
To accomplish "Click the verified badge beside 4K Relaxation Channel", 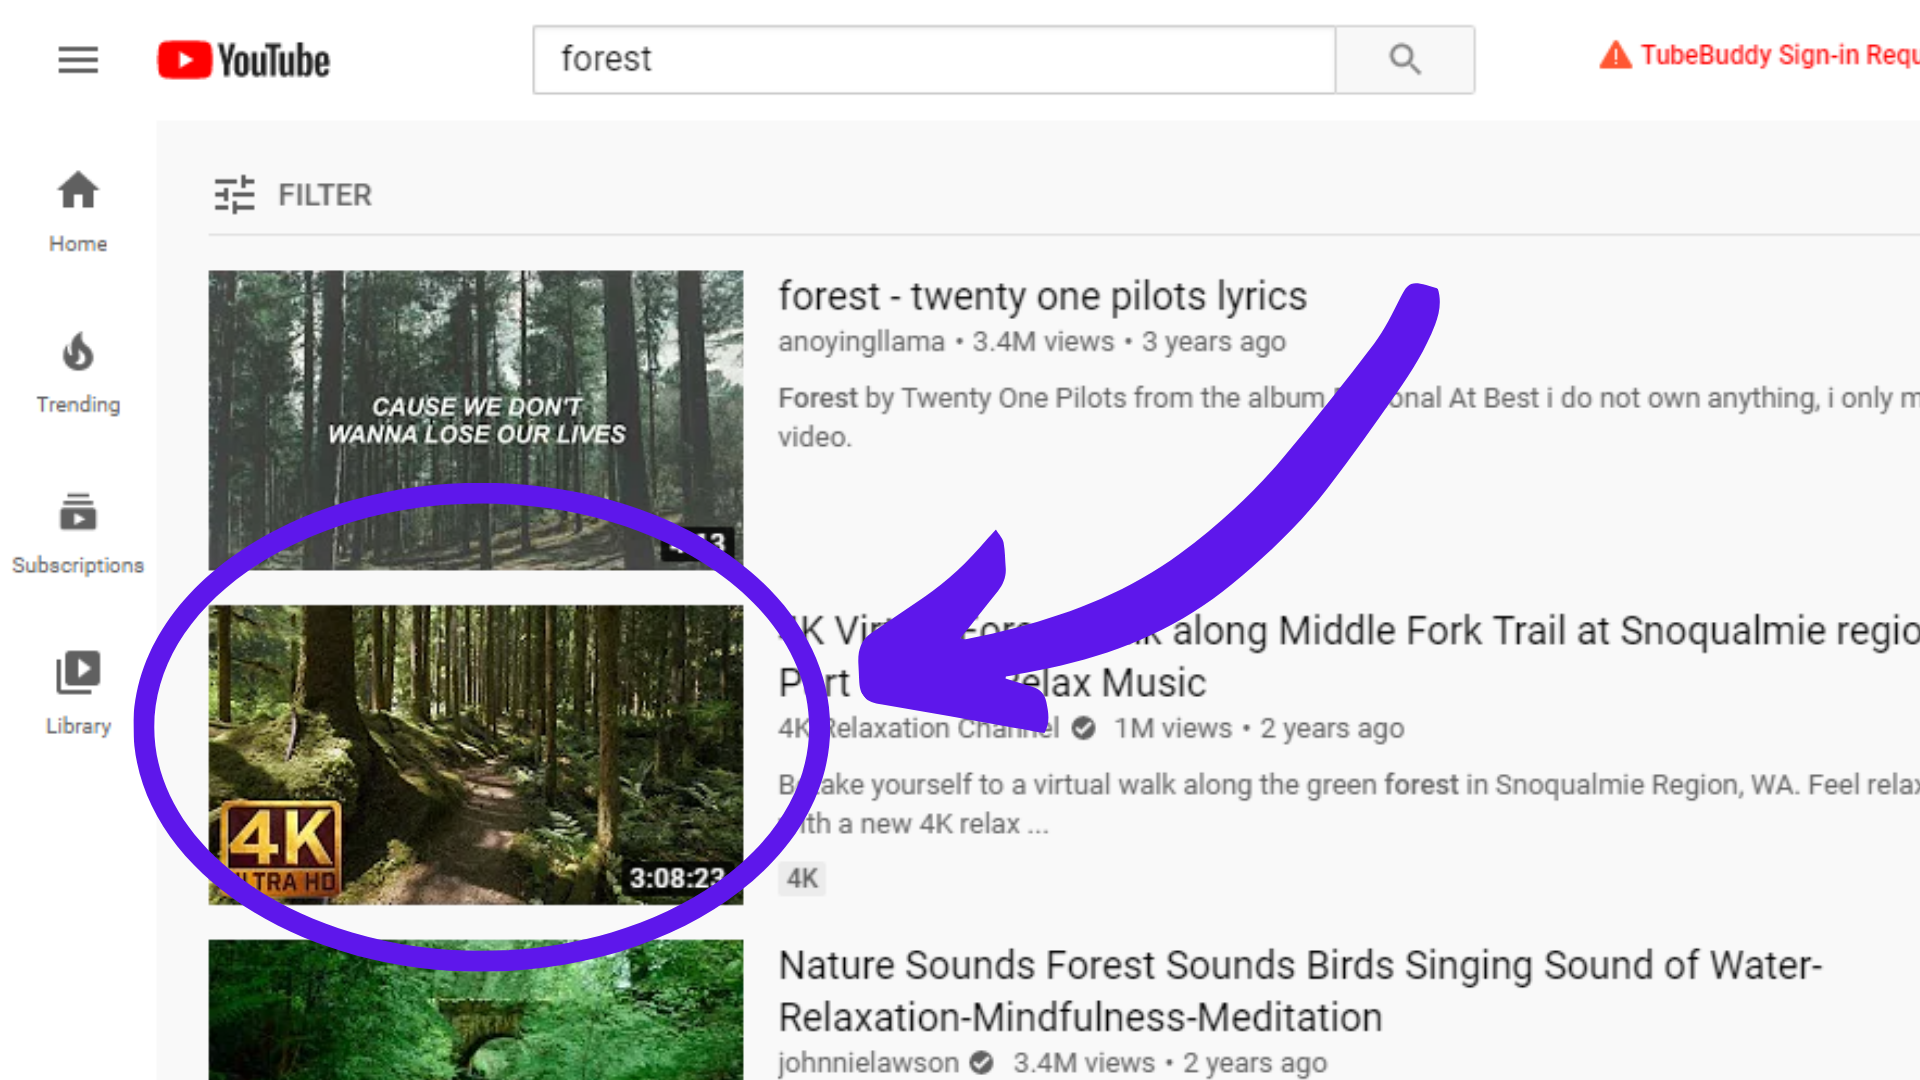I will click(1084, 728).
